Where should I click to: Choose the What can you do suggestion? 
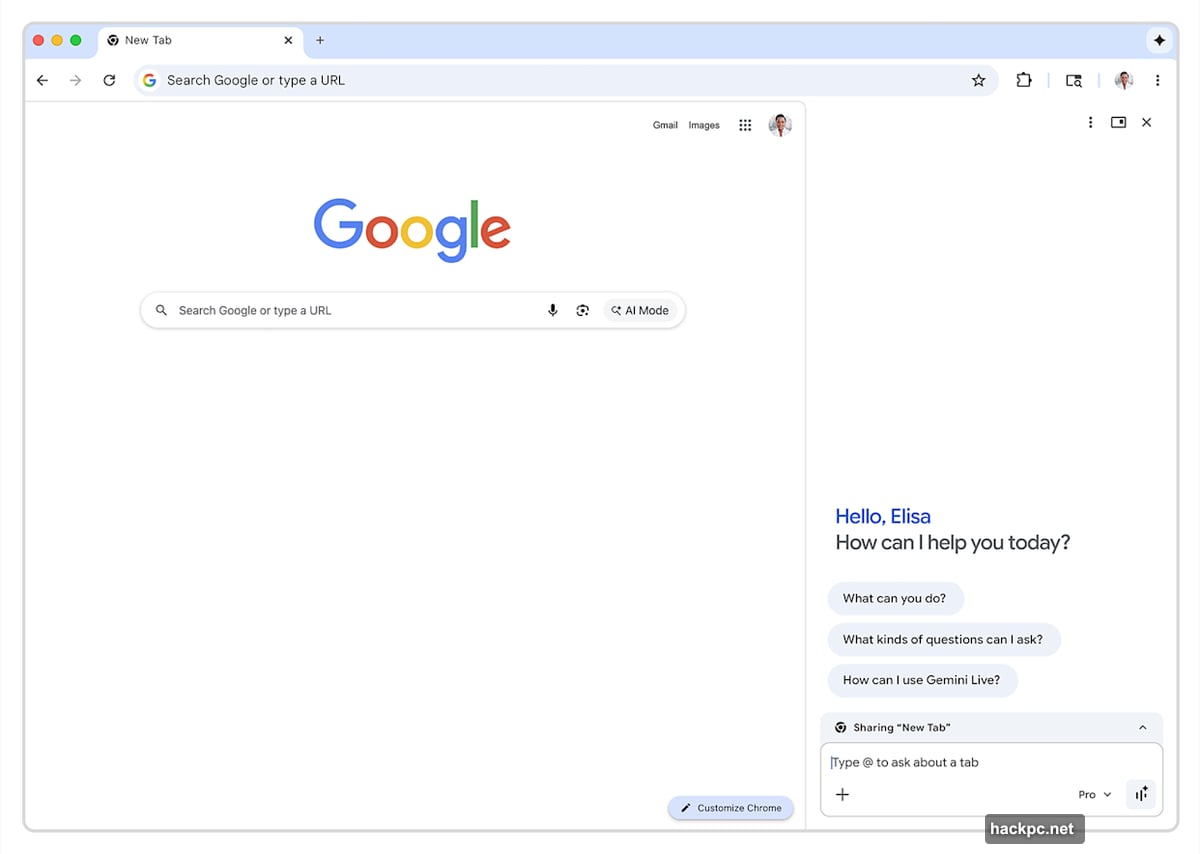895,598
